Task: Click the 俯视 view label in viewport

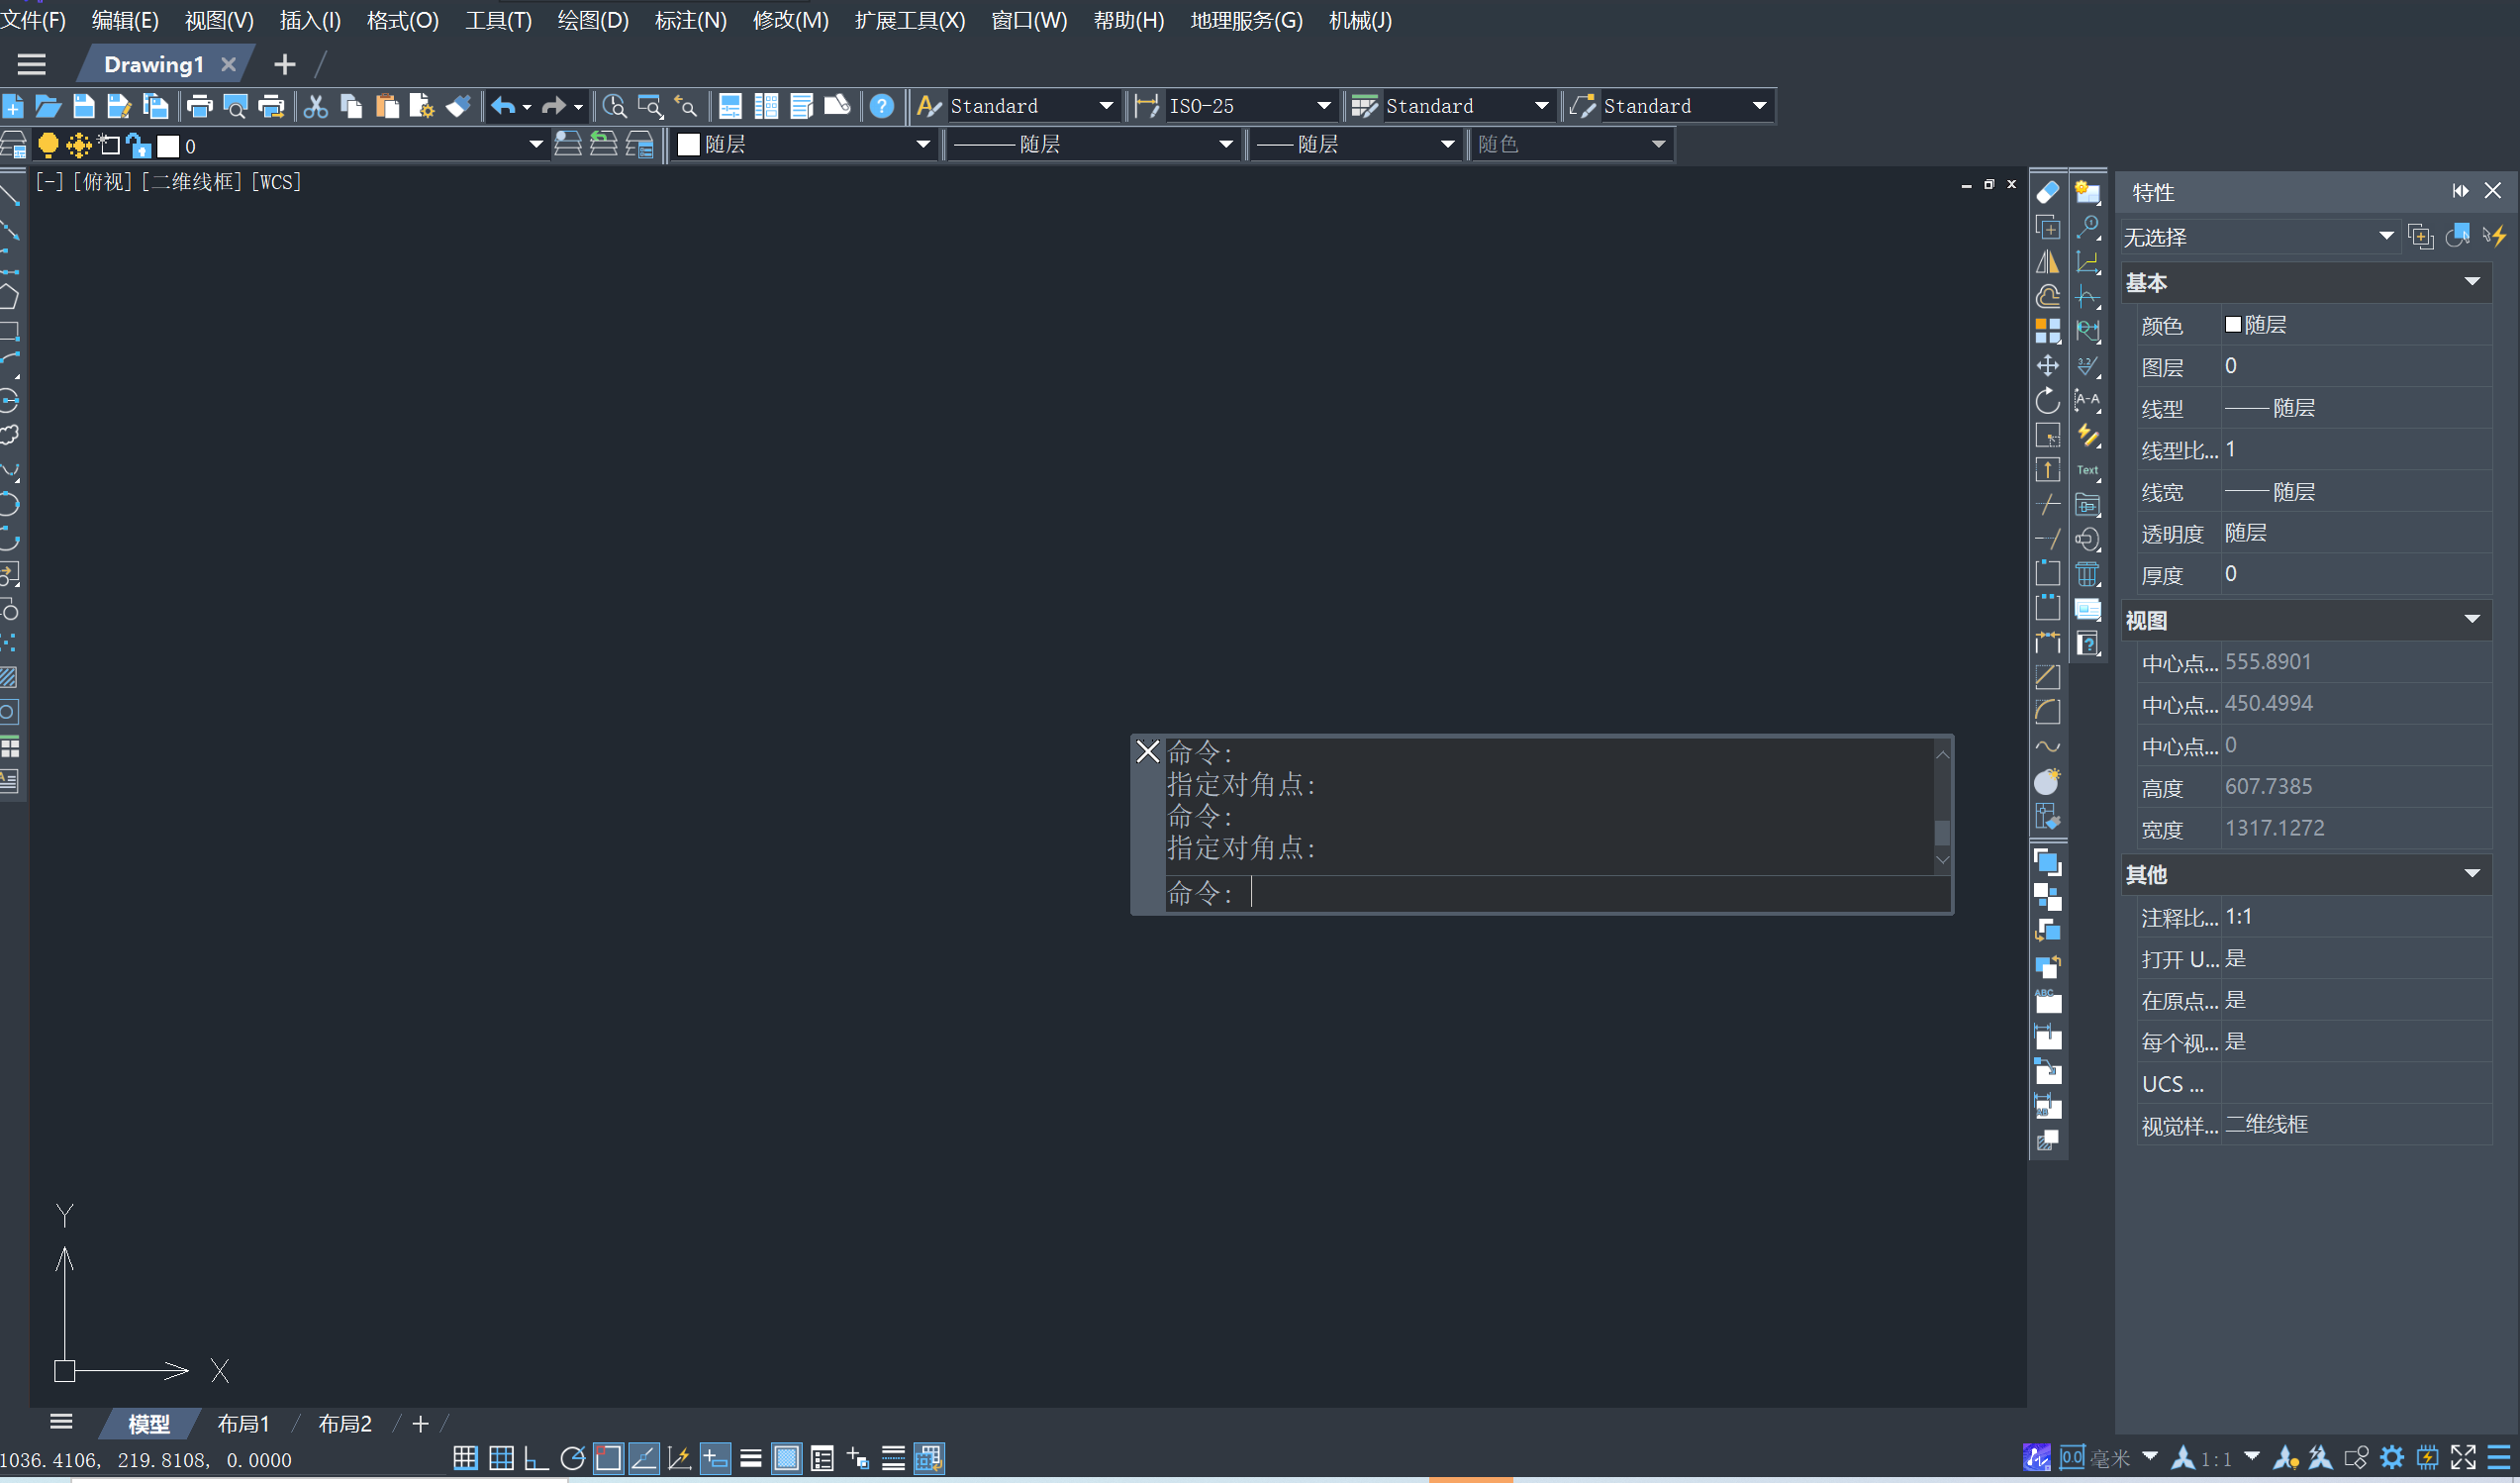Action: pos(103,182)
